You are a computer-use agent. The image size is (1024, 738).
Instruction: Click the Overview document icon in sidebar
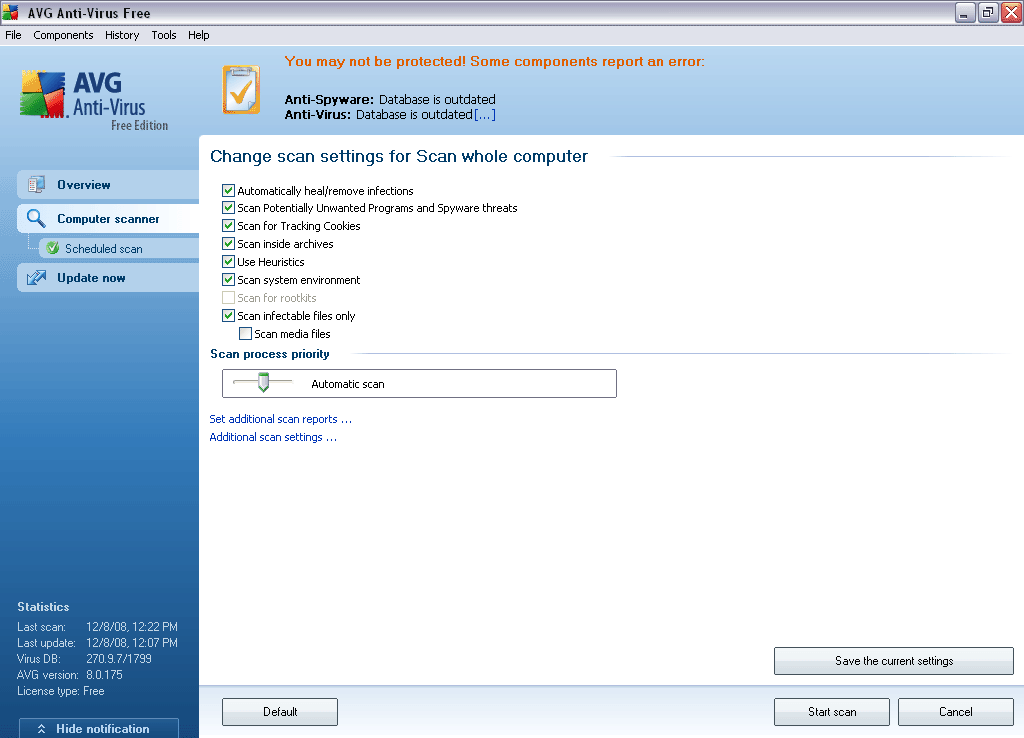pos(37,185)
